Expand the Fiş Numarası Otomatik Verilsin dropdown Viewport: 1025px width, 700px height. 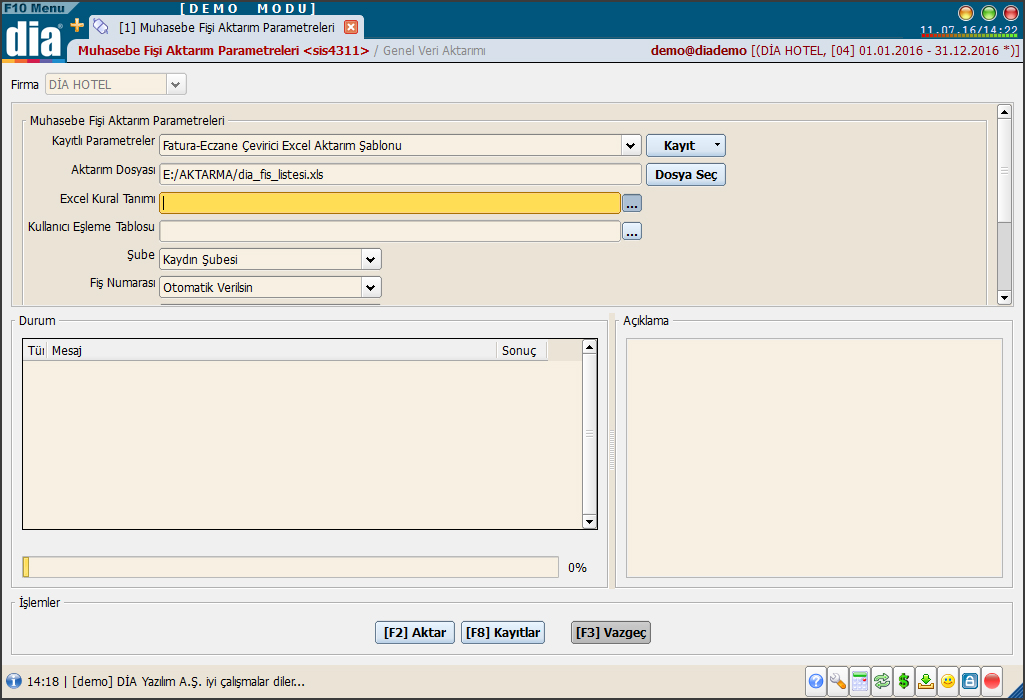tap(371, 288)
